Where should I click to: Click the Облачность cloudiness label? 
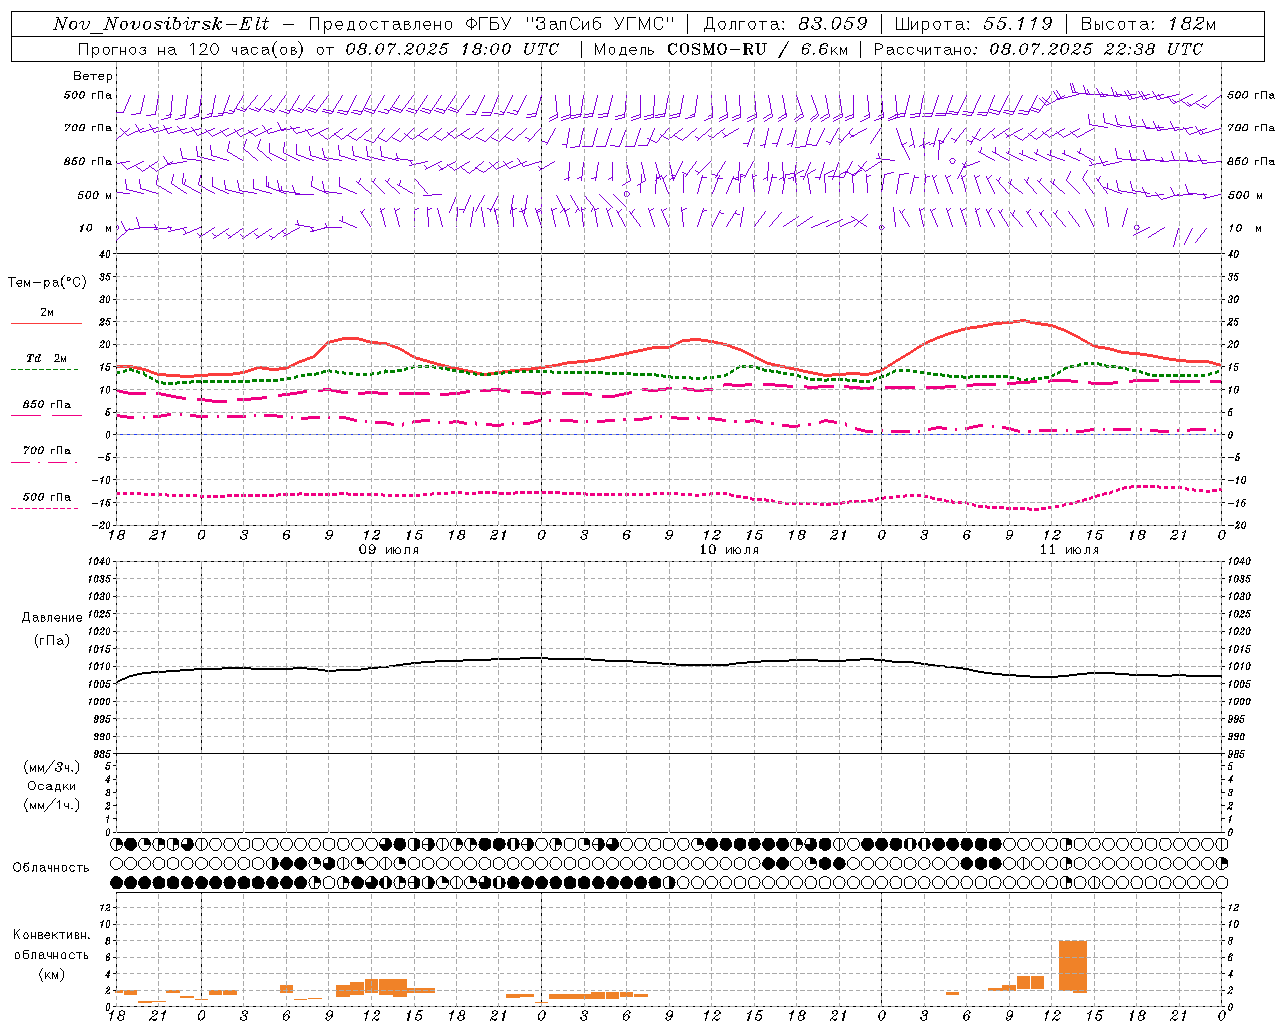pyautogui.click(x=50, y=867)
